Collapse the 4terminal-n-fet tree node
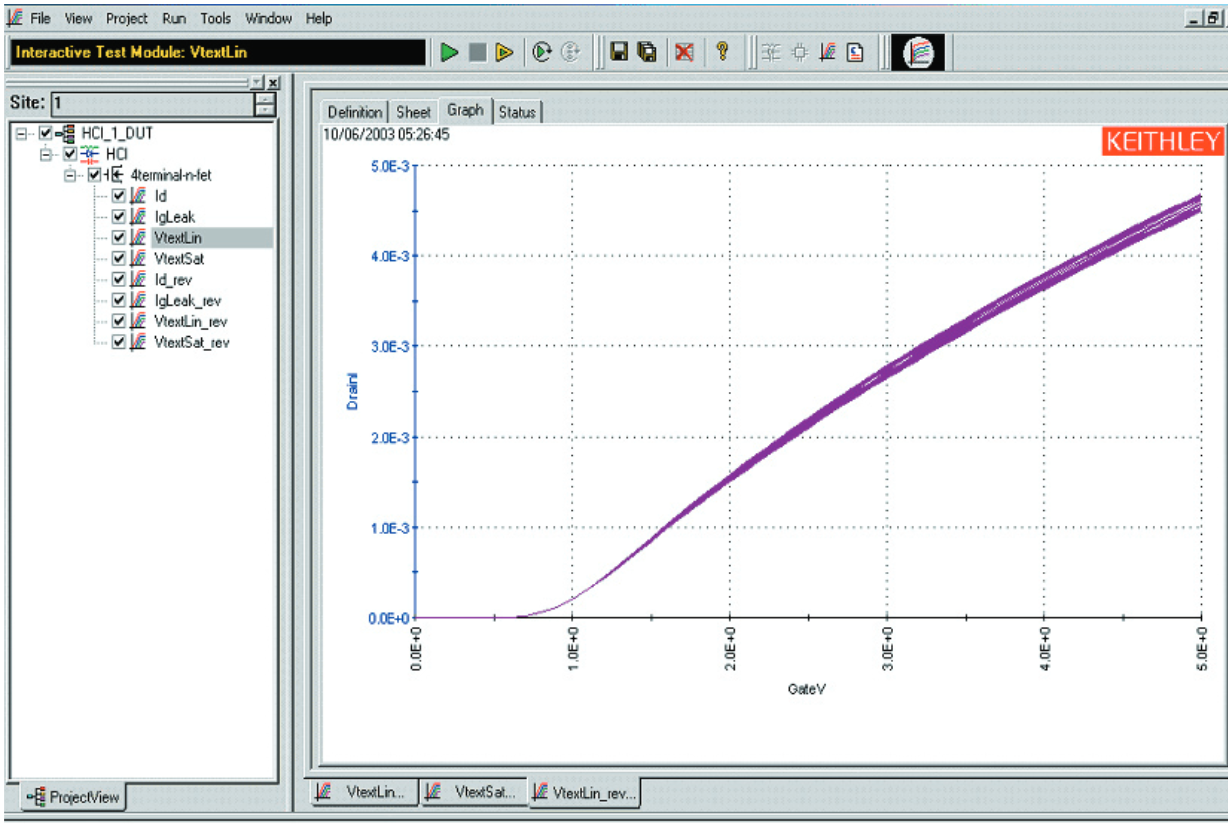 69,176
